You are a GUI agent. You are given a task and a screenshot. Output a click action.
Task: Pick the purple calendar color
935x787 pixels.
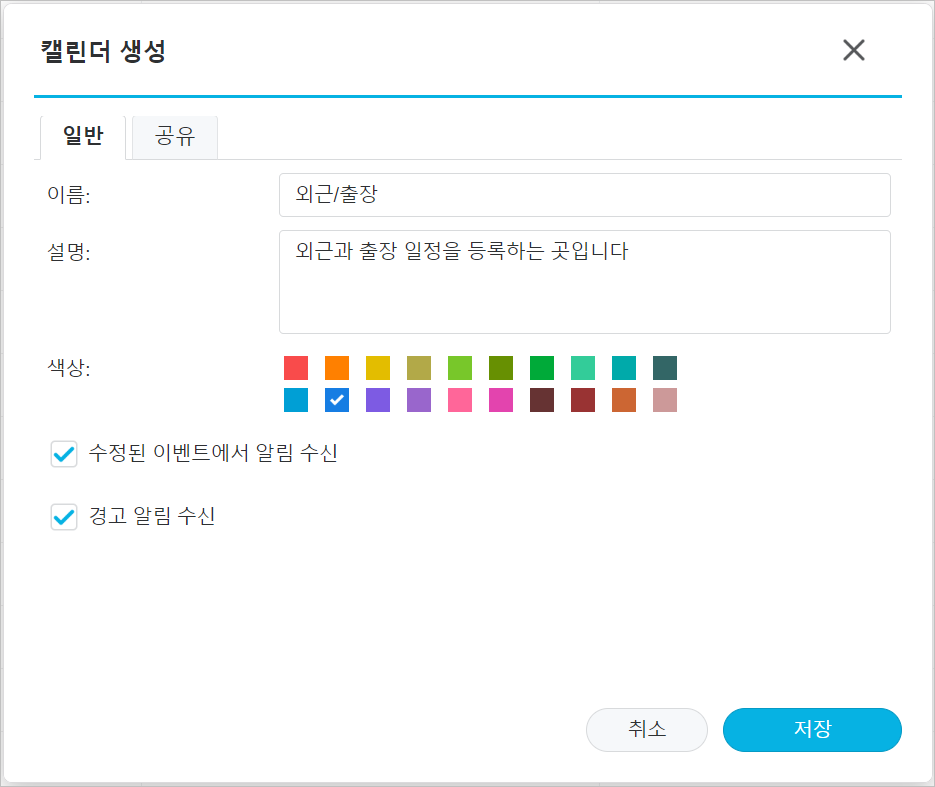tap(377, 400)
